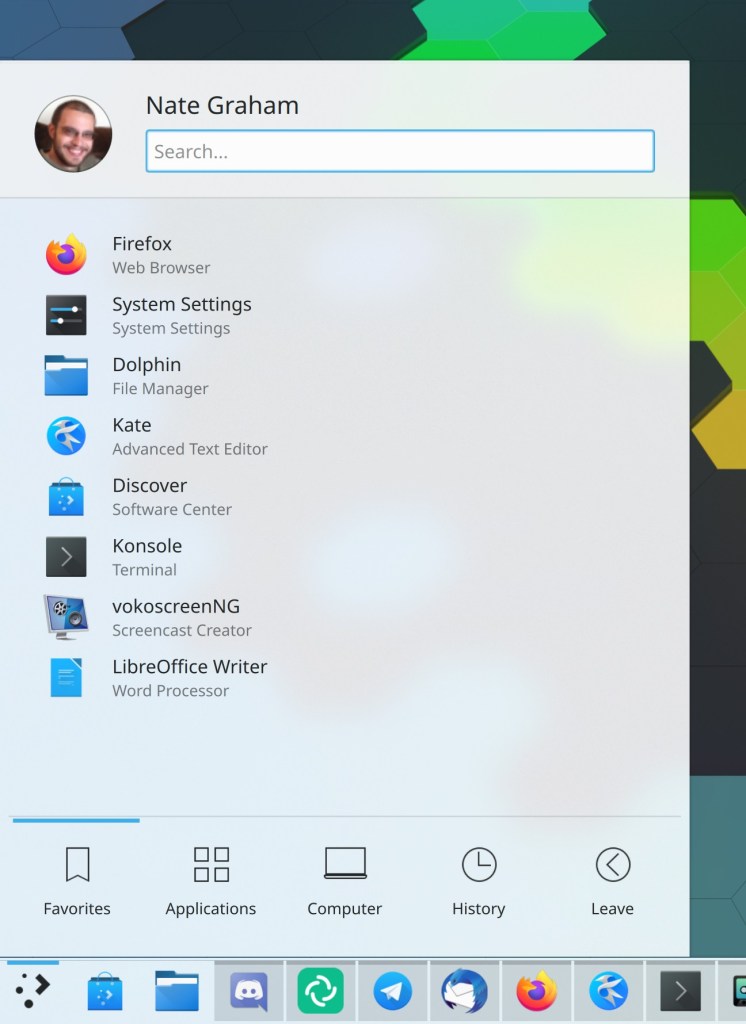Click Nate Graham's user avatar
The image size is (746, 1024).
[x=73, y=134]
